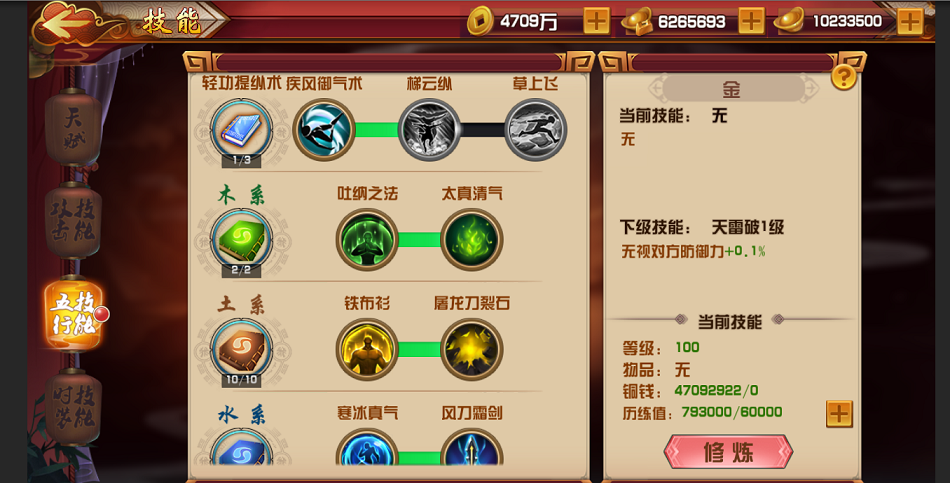Go back using the golden arrow
The image size is (950, 483).
click(63, 22)
